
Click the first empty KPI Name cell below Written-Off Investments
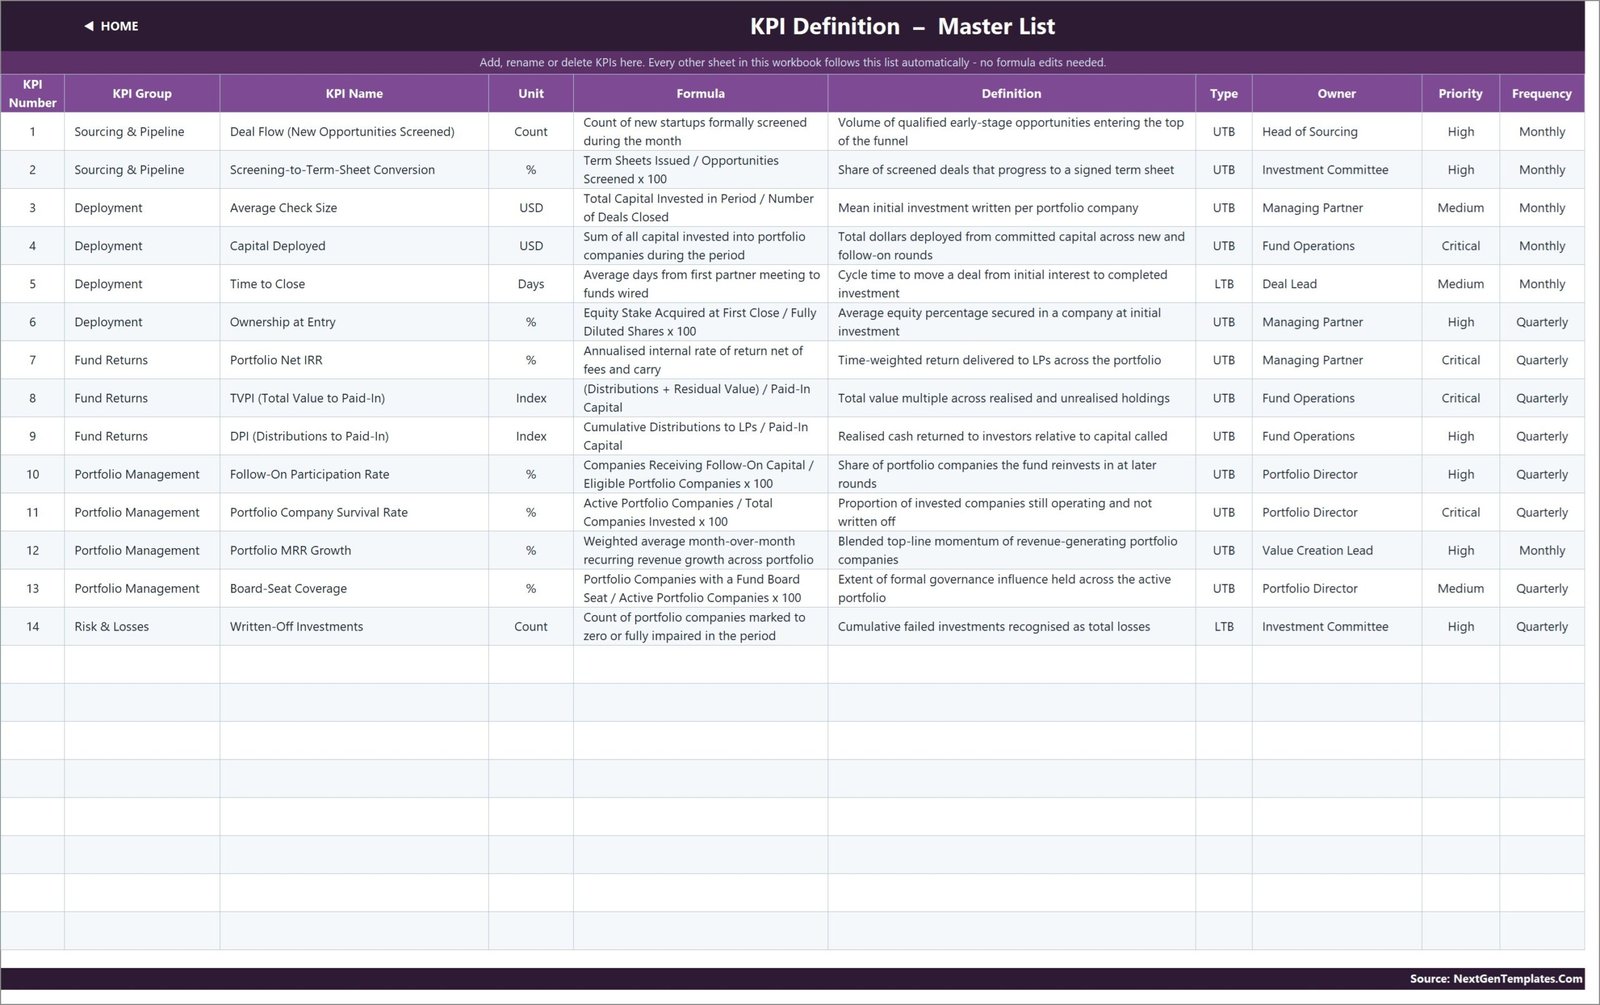[354, 665]
